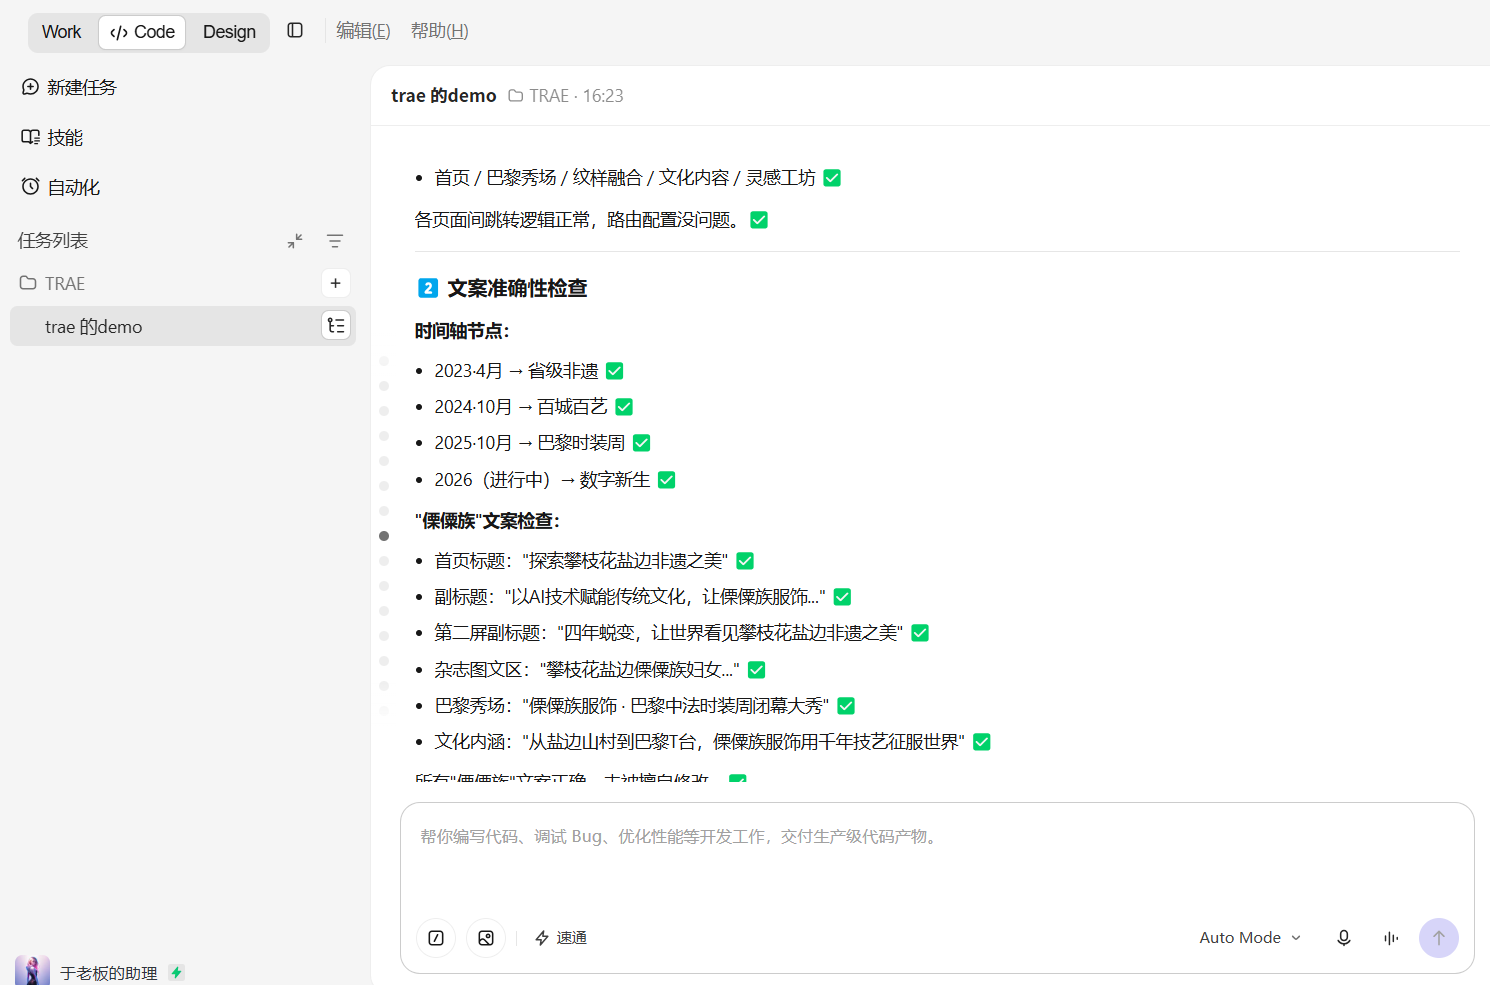Click the checkmark after the 首页标题 line

(745, 561)
